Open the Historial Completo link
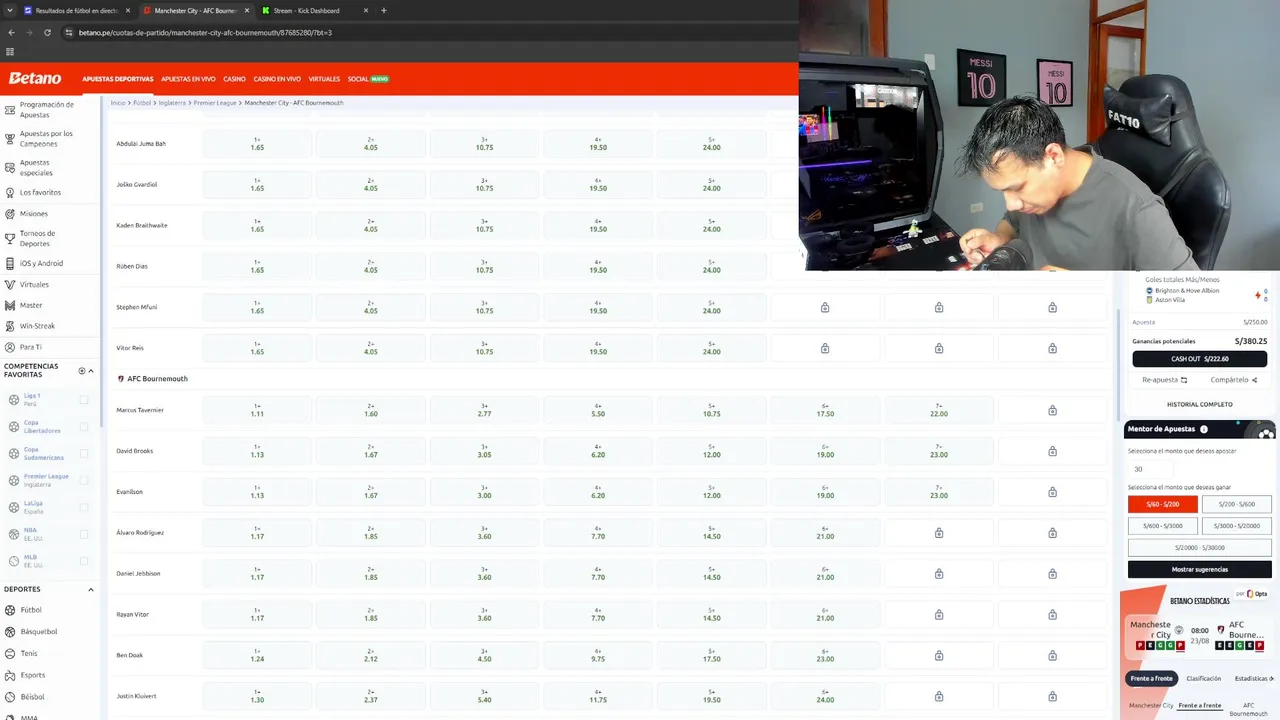The image size is (1280, 720). coord(1200,404)
